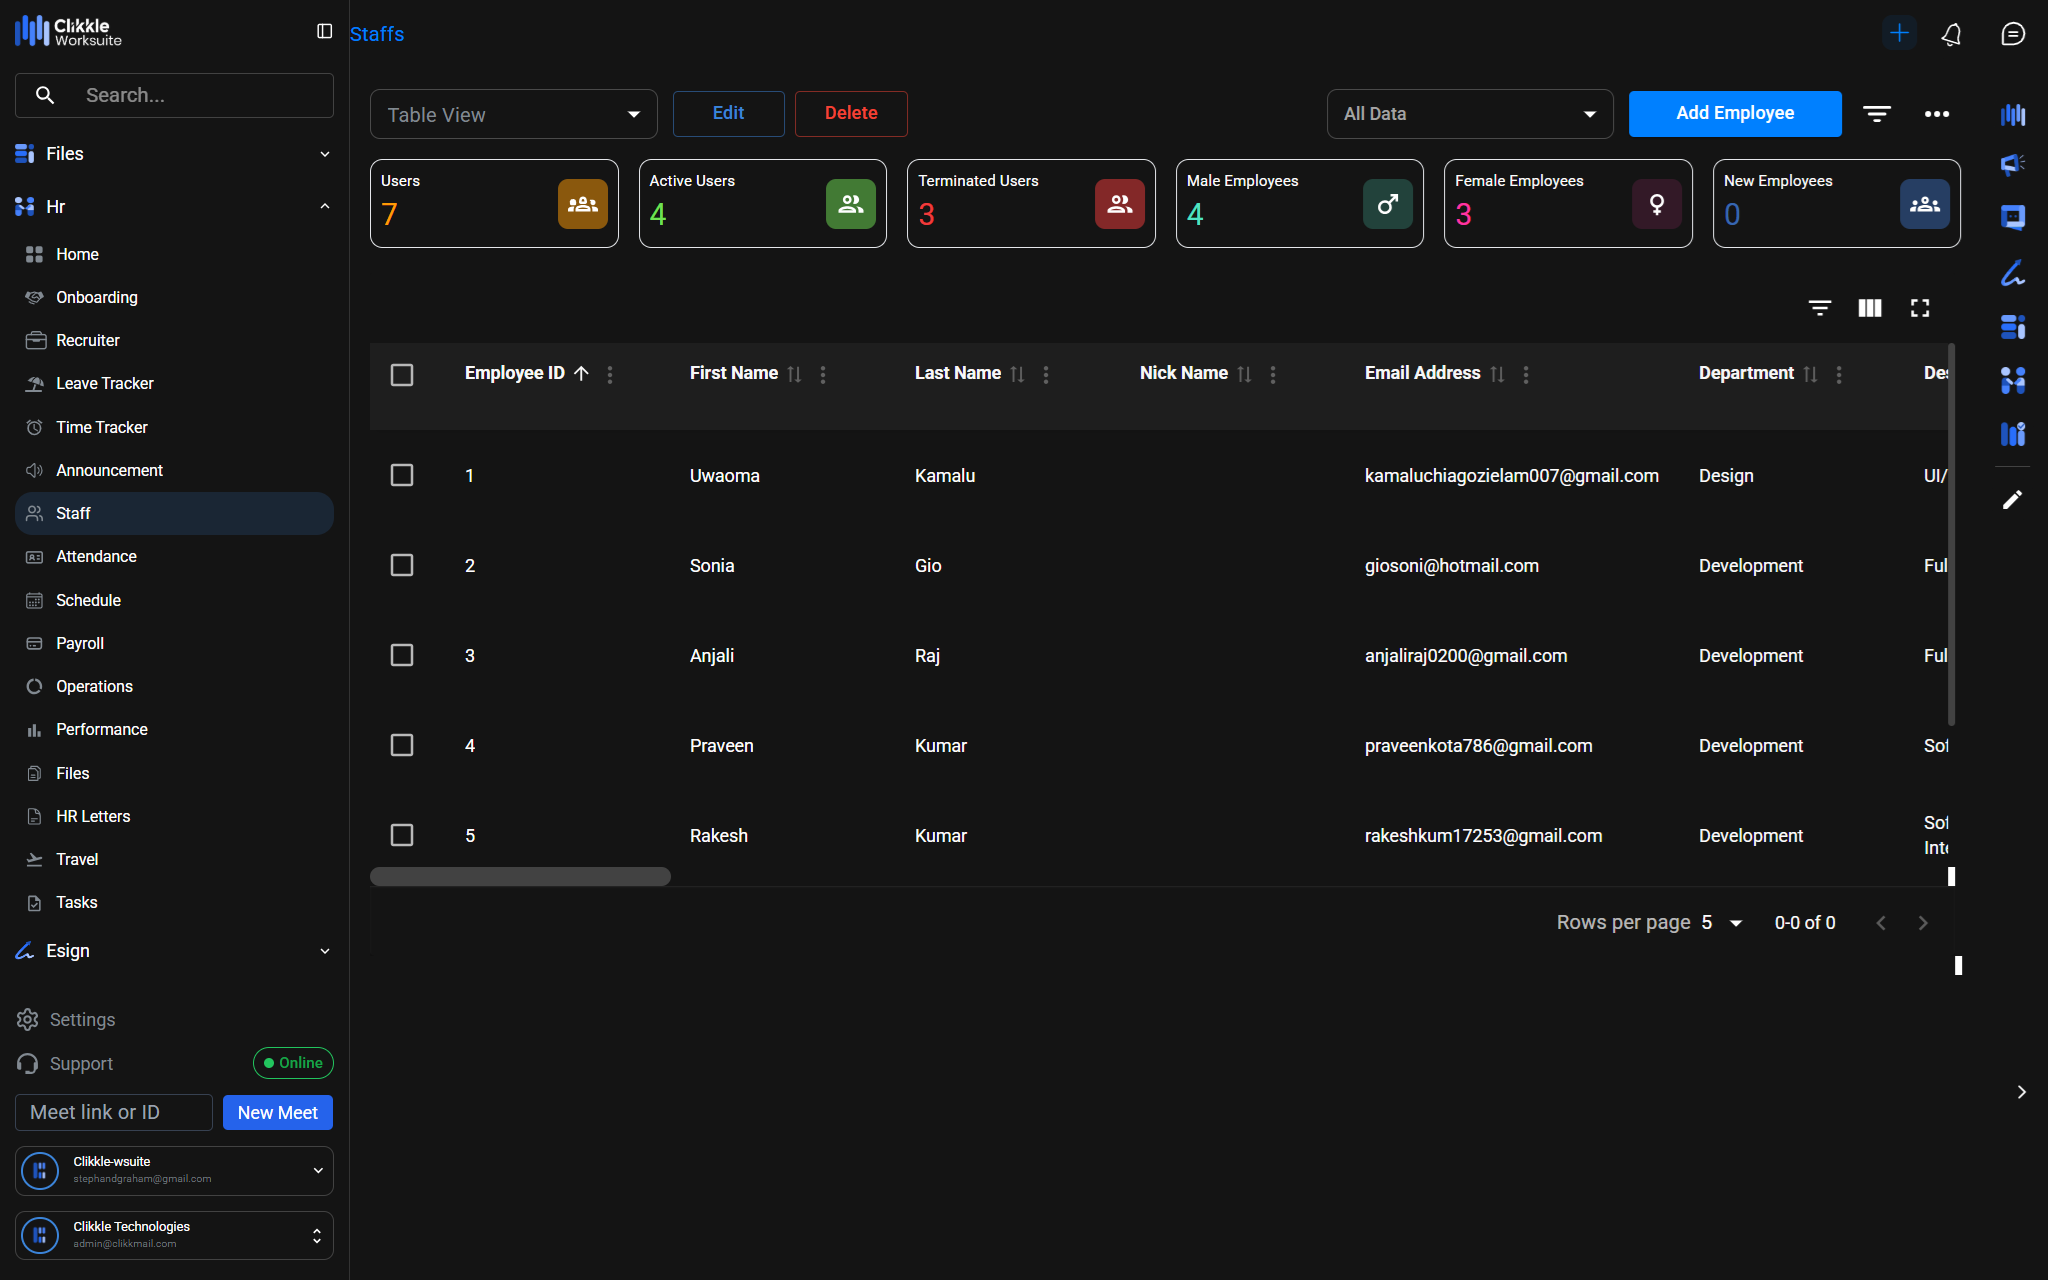Toggle table fullscreen mode icon
Viewport: 2048px width, 1280px height.
tap(1919, 308)
